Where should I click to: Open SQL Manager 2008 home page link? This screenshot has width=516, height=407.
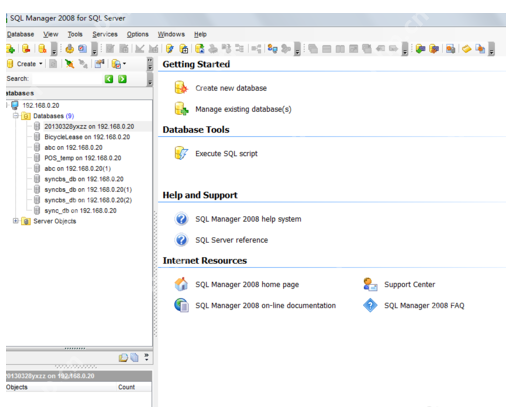247,284
